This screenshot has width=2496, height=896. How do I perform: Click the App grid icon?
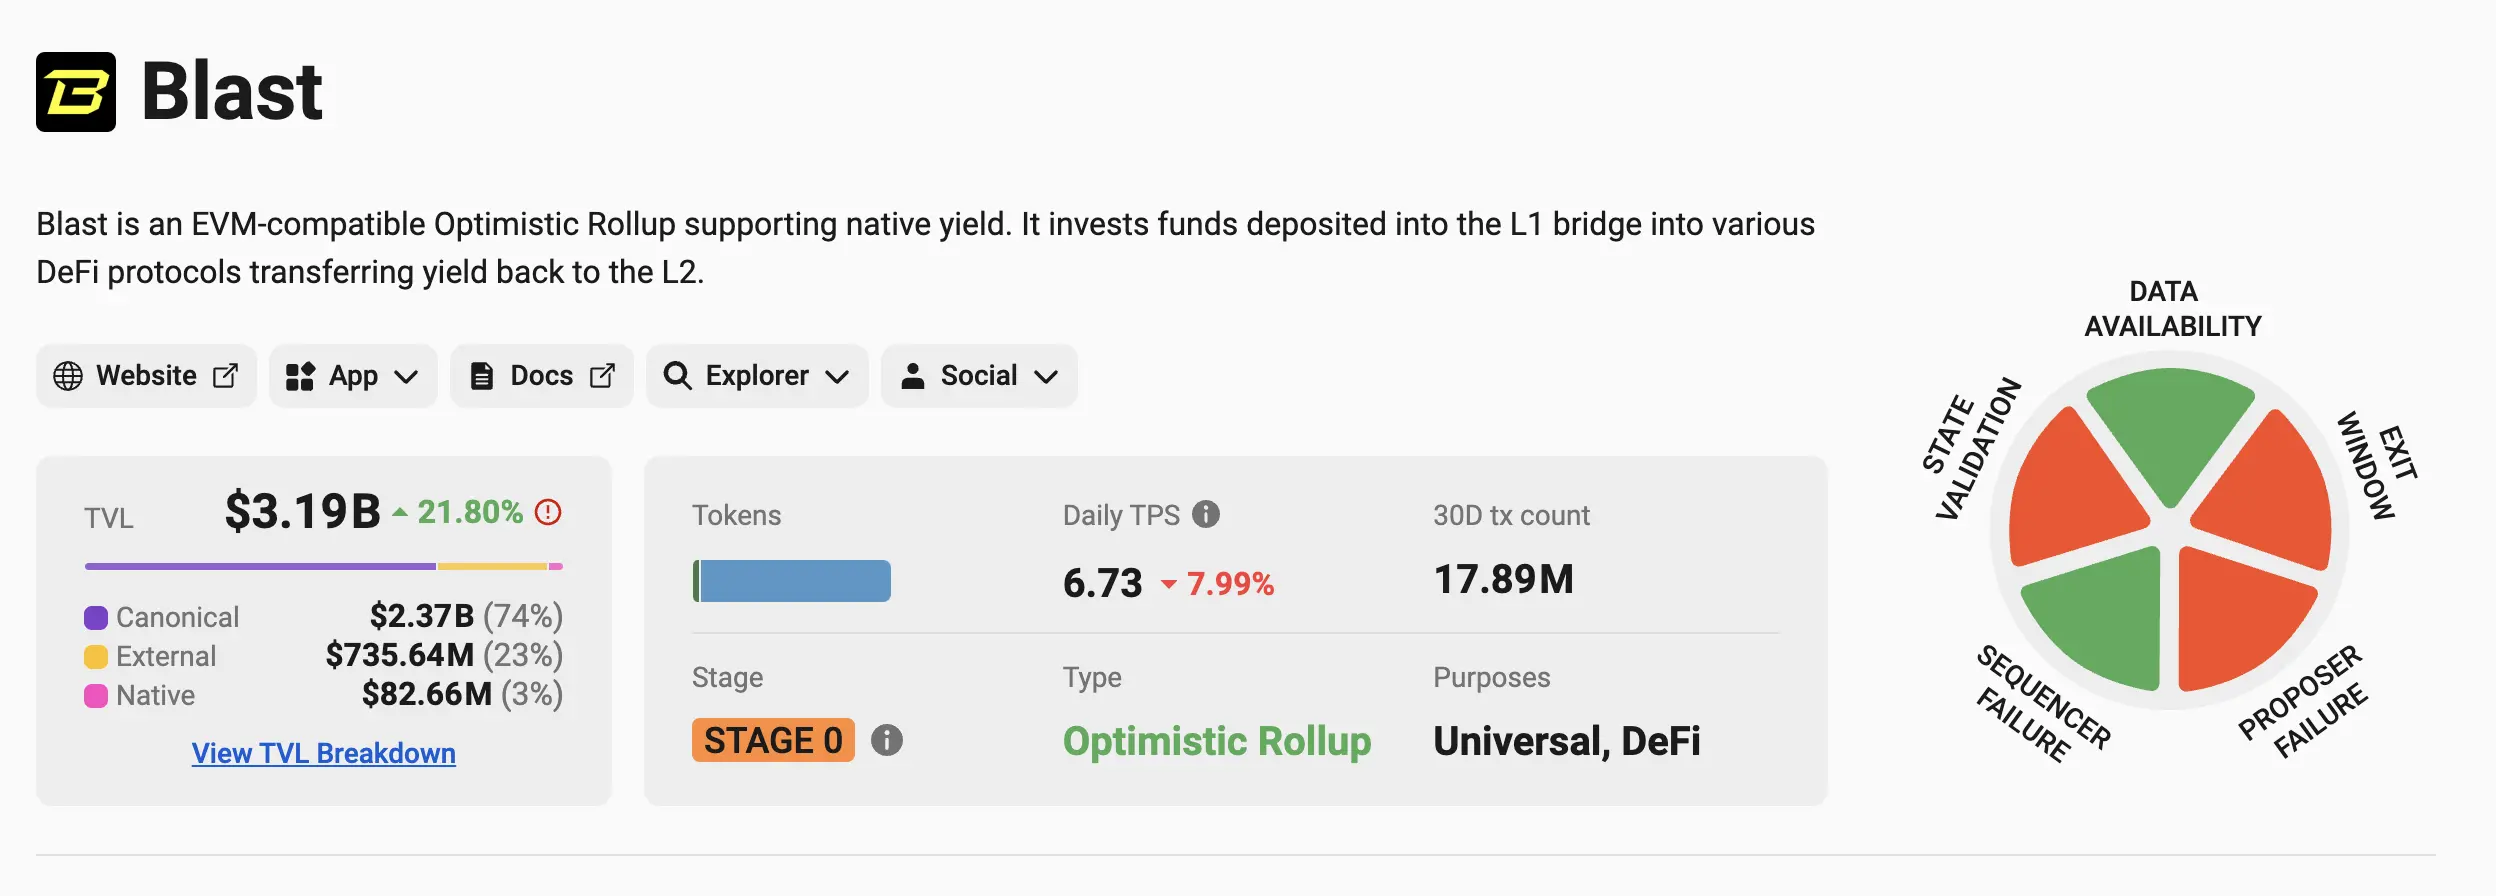pos(300,376)
